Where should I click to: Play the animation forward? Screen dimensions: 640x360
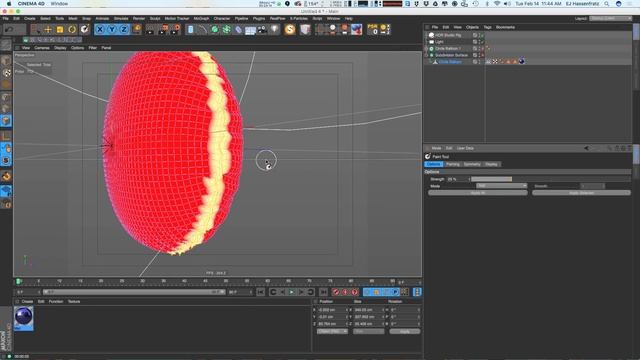click(291, 292)
